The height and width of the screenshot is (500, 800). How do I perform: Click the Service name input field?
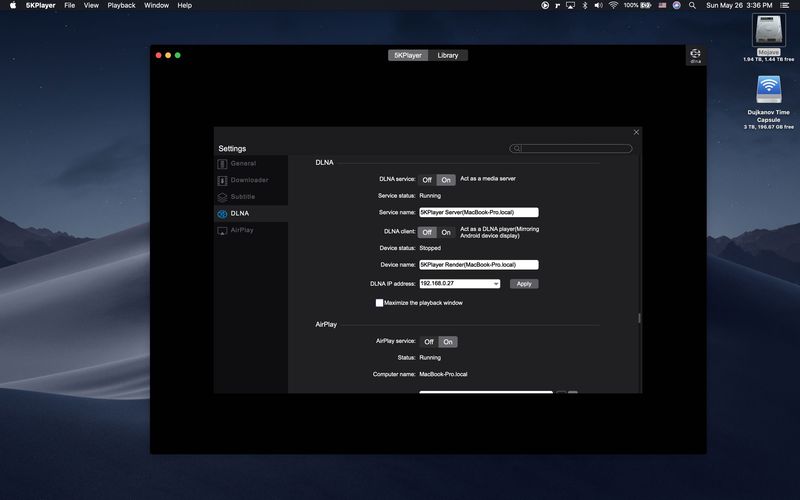point(479,212)
